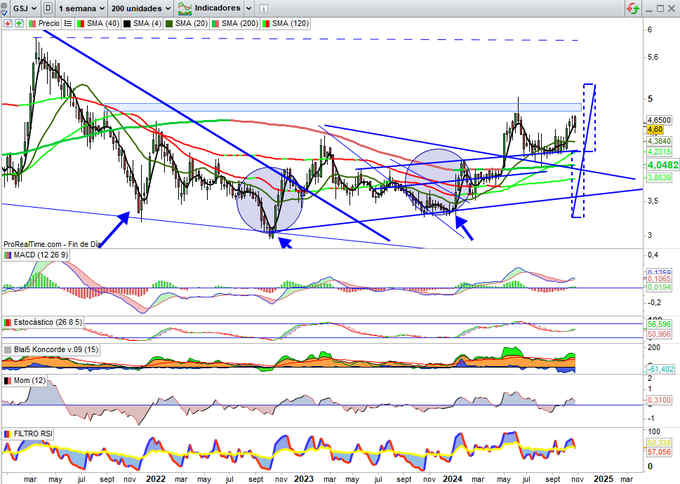Click the yellow 4,60 current price label
This screenshot has width=680, height=484.
655,130
